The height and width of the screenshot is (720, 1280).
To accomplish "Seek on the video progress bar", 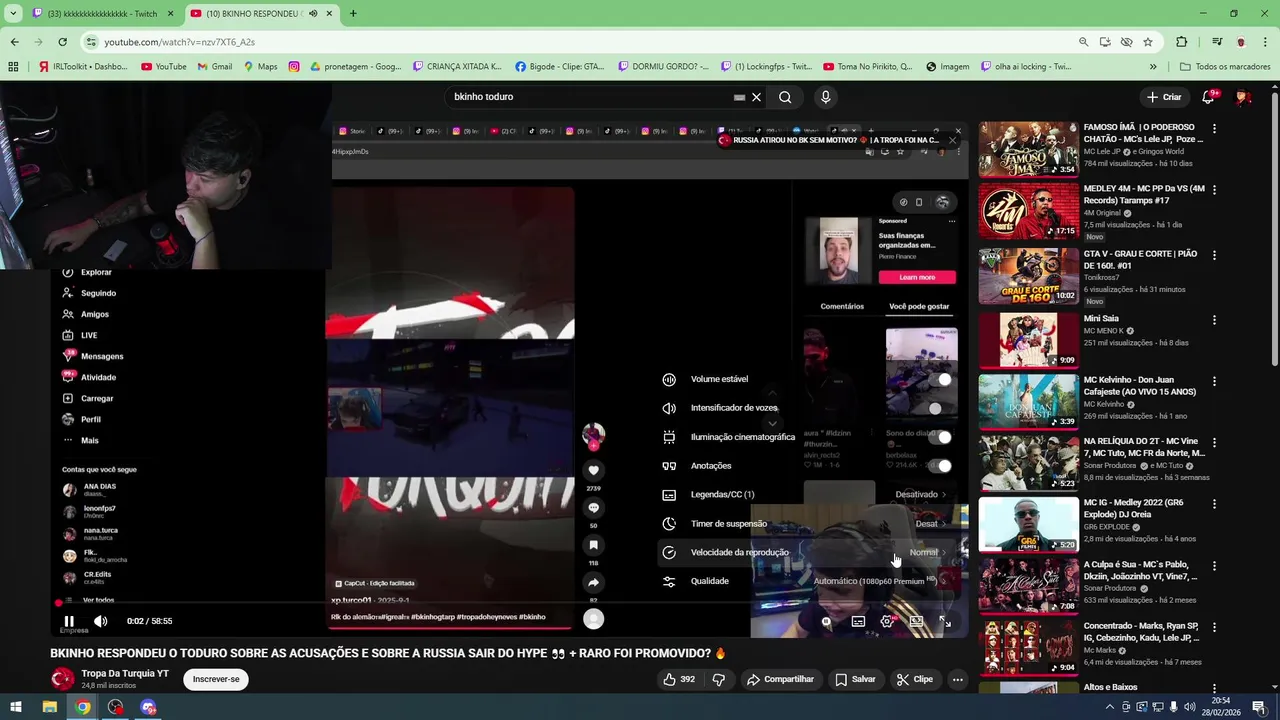I will click(510, 603).
